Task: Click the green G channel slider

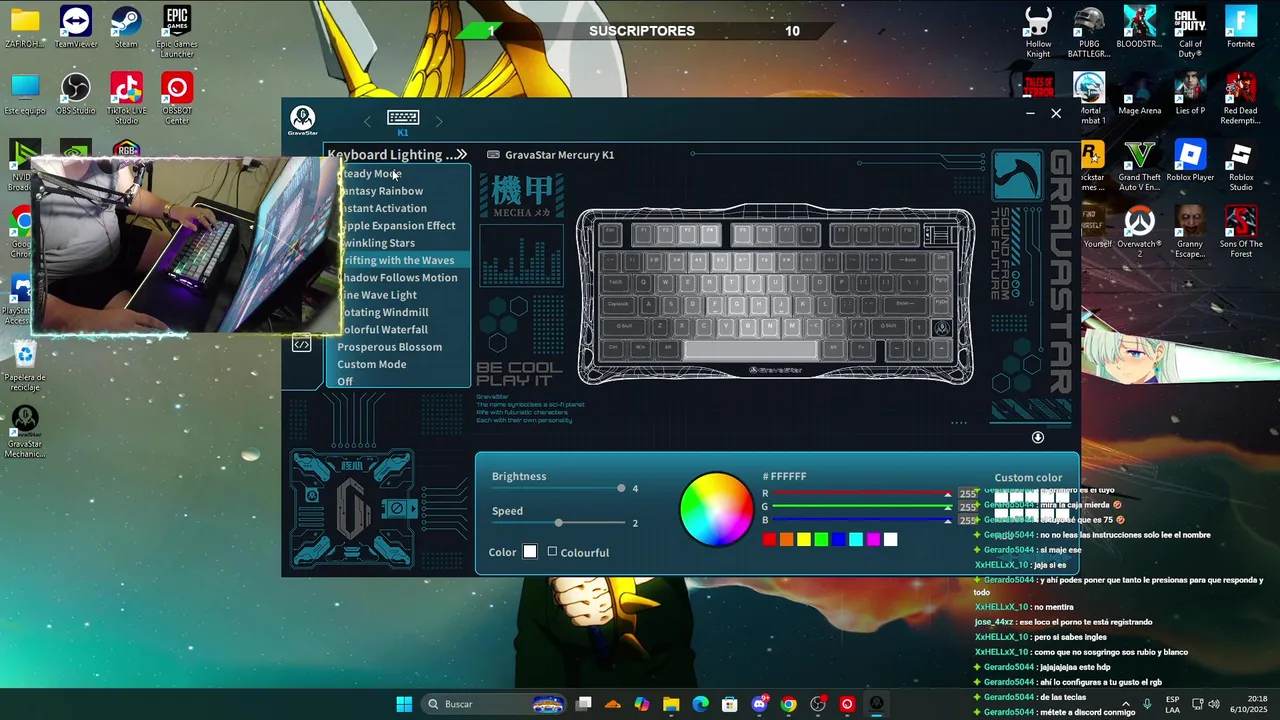Action: [x=862, y=507]
